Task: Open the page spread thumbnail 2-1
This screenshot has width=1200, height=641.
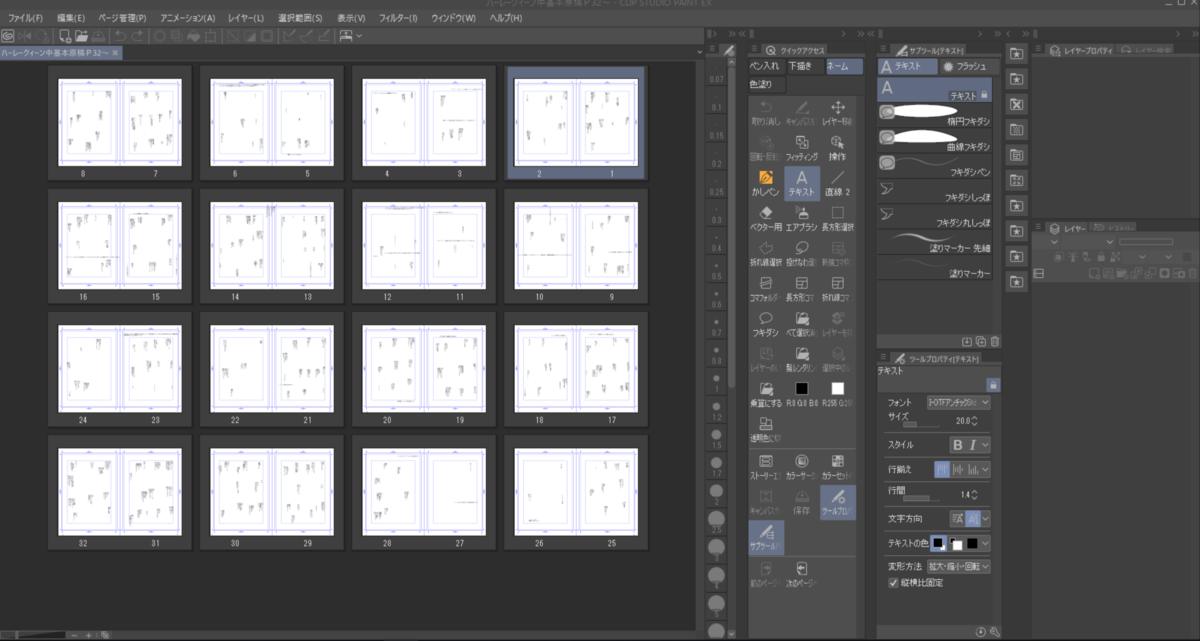Action: point(574,124)
